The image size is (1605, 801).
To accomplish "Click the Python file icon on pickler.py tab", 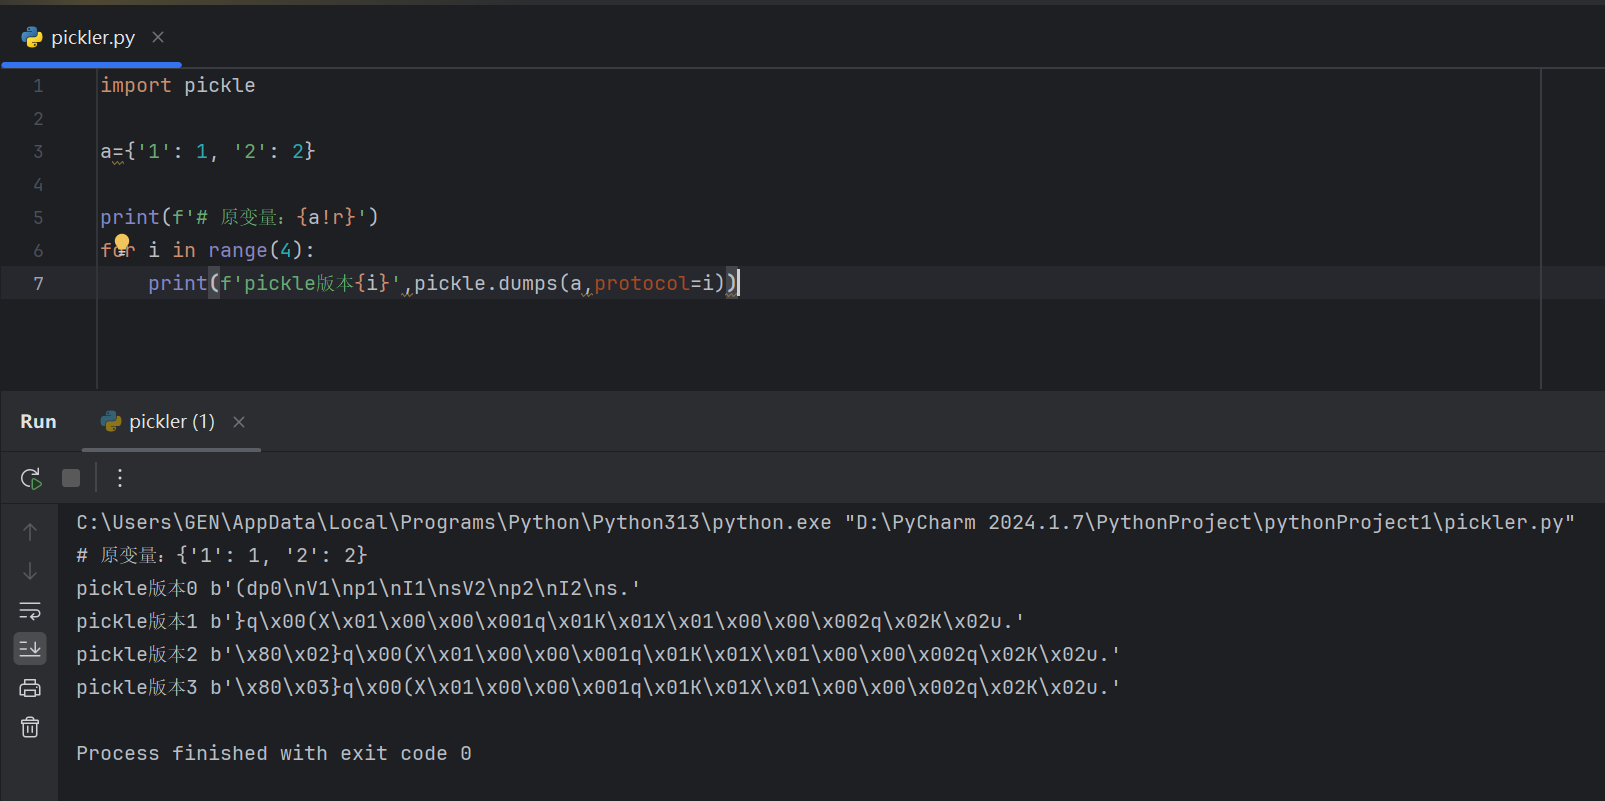I will 32,37.
